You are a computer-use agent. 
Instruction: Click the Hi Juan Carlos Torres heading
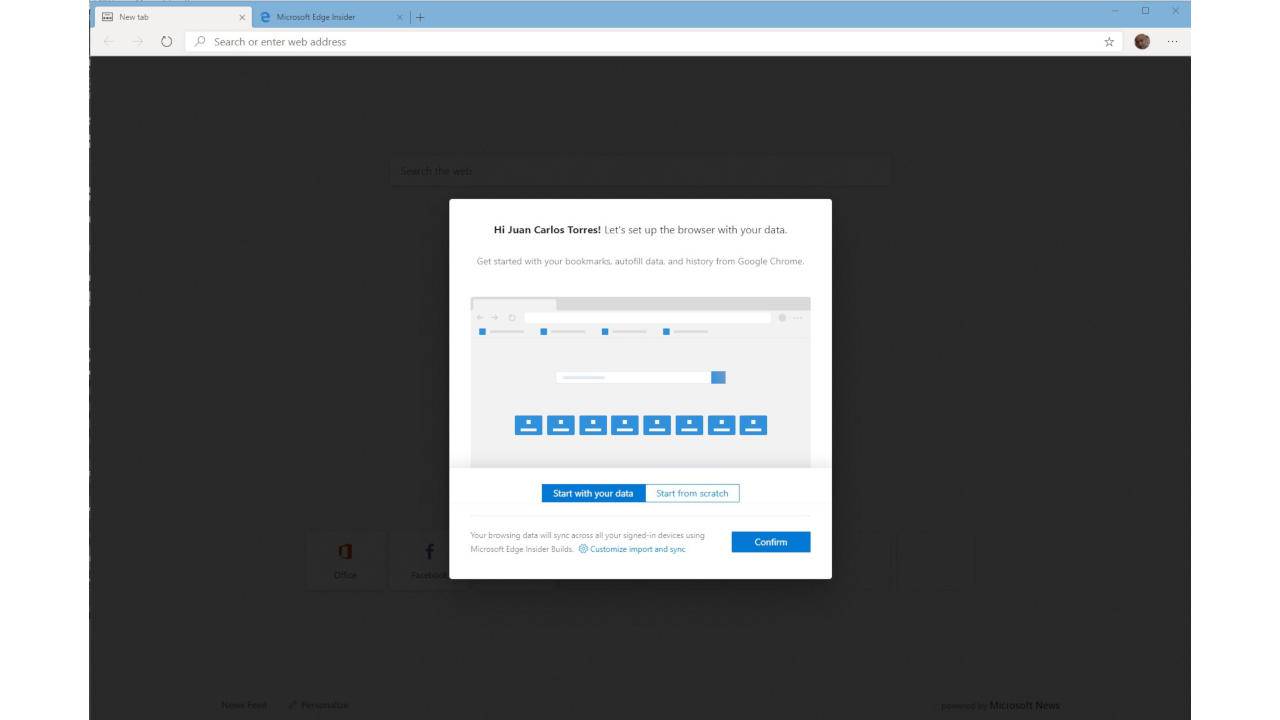click(x=547, y=230)
